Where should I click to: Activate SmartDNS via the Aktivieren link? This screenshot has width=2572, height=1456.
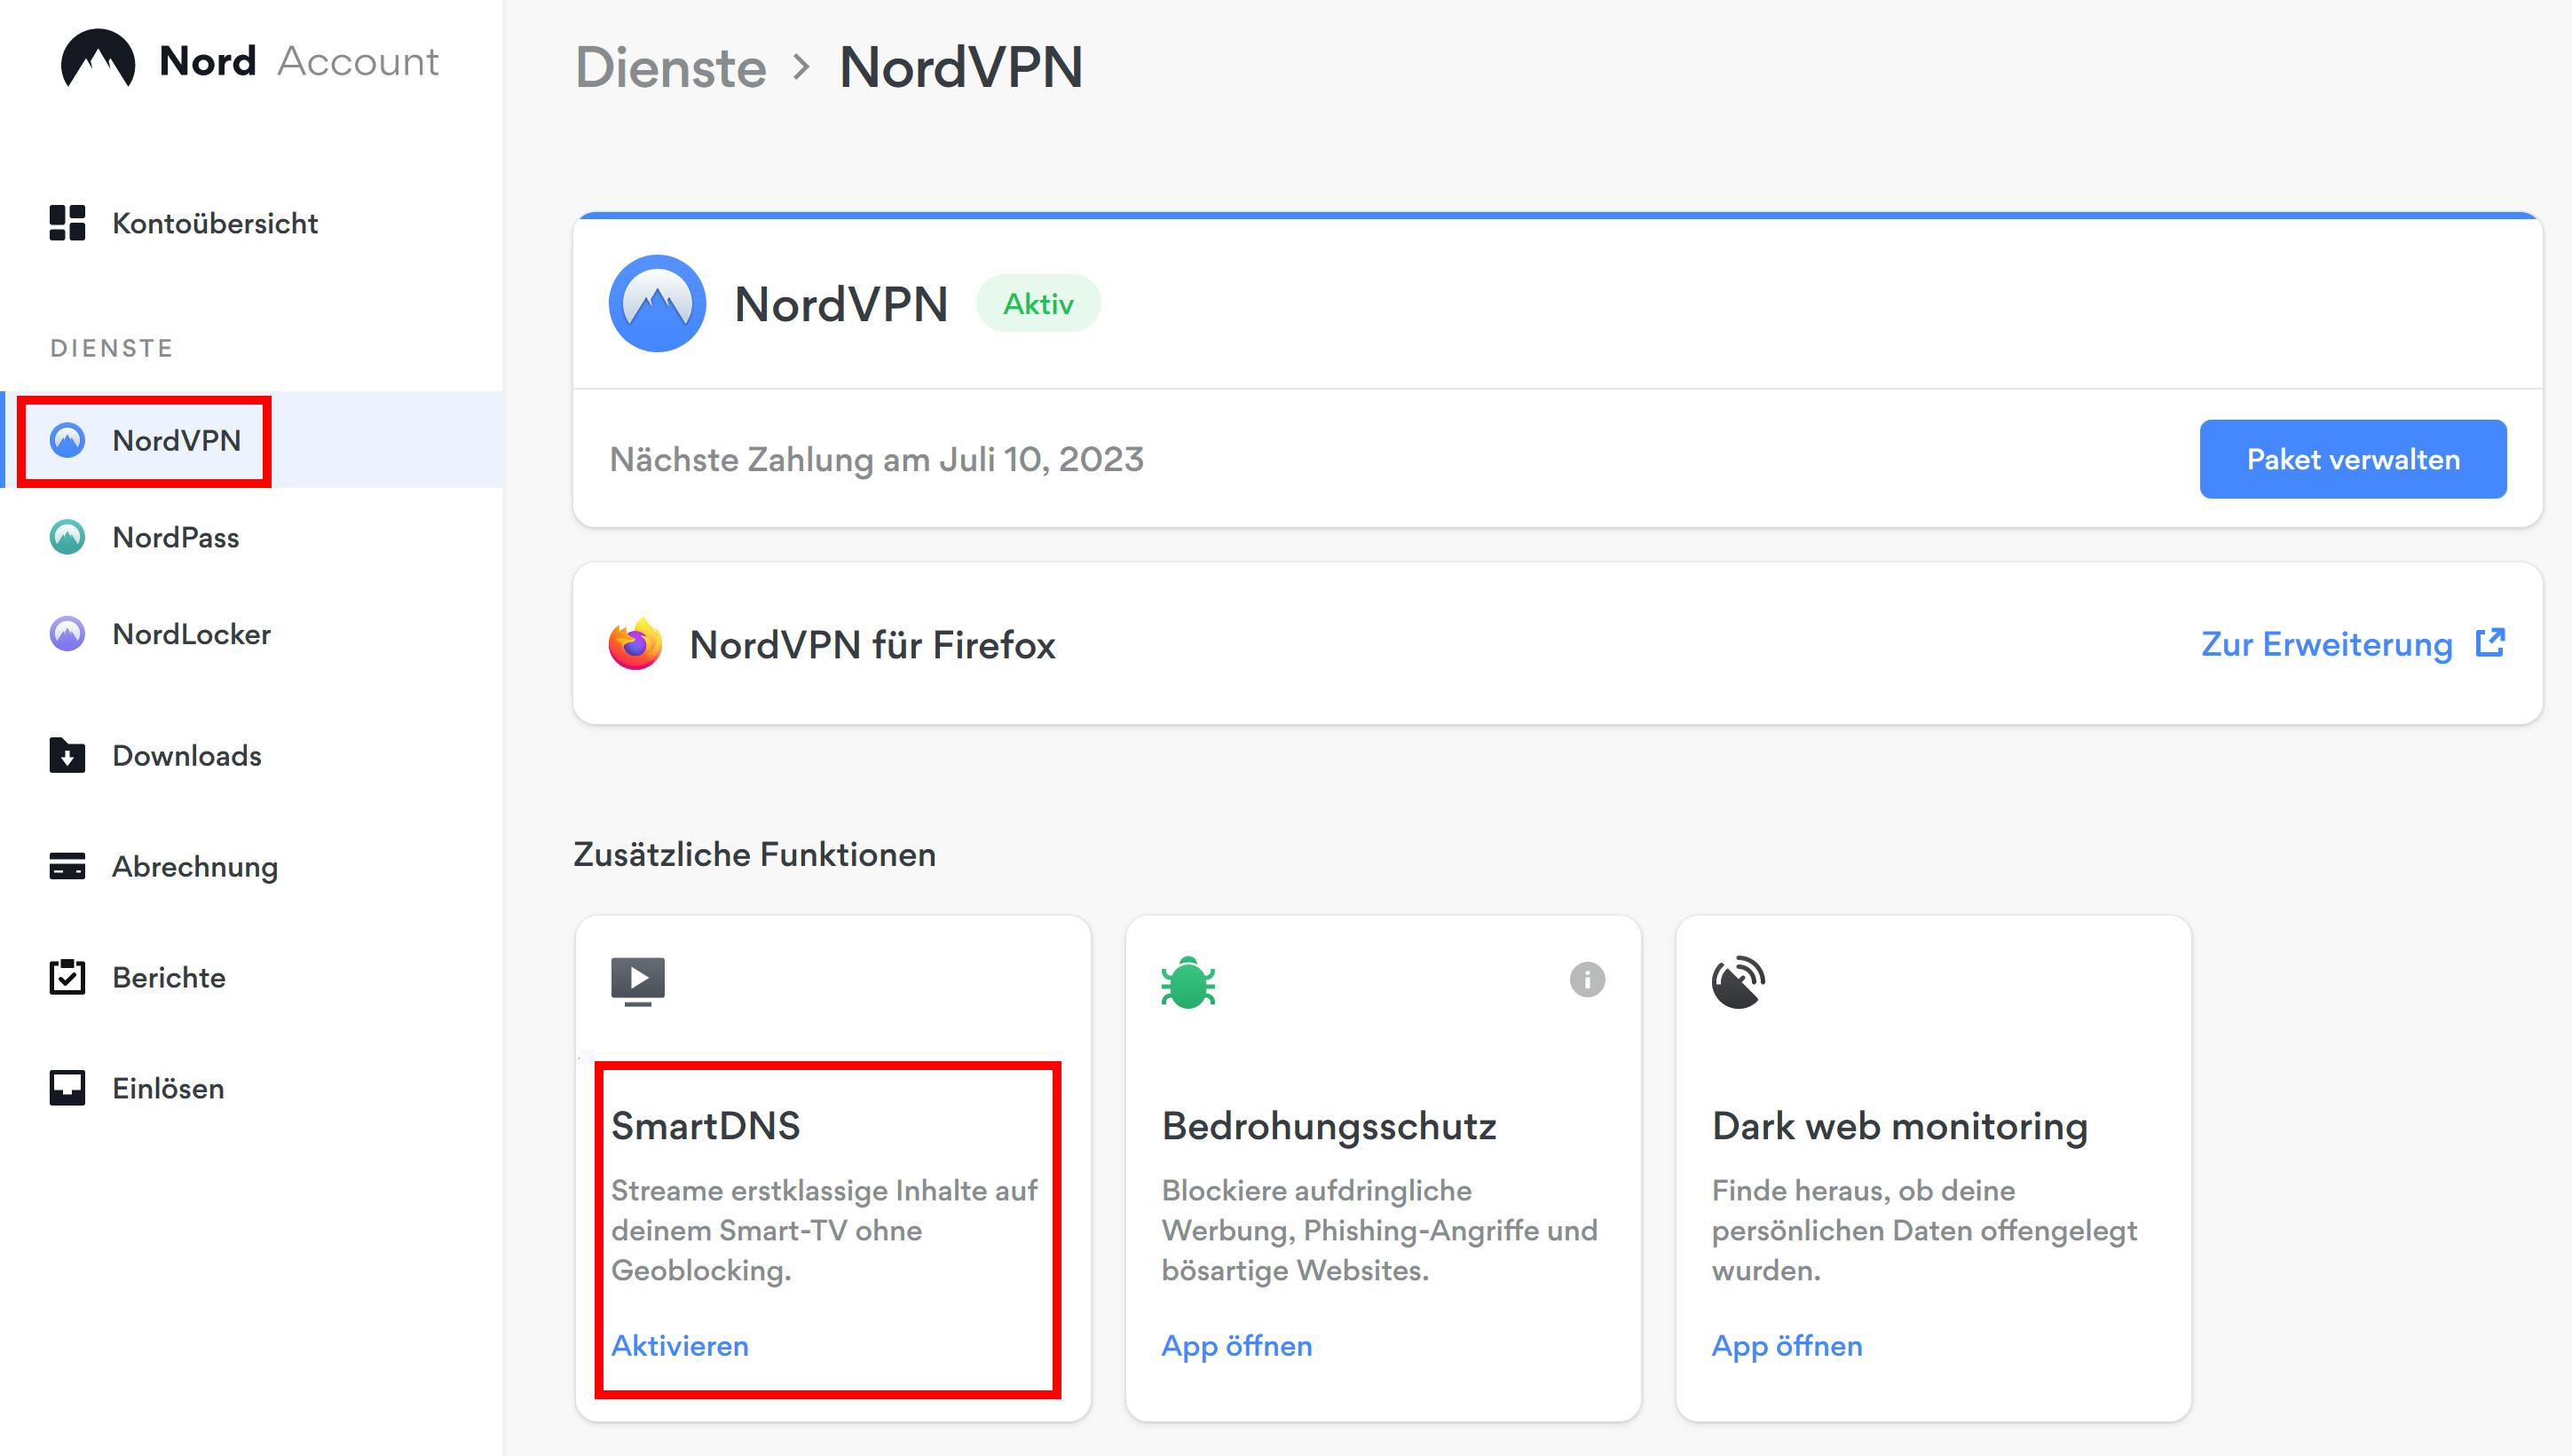click(679, 1345)
